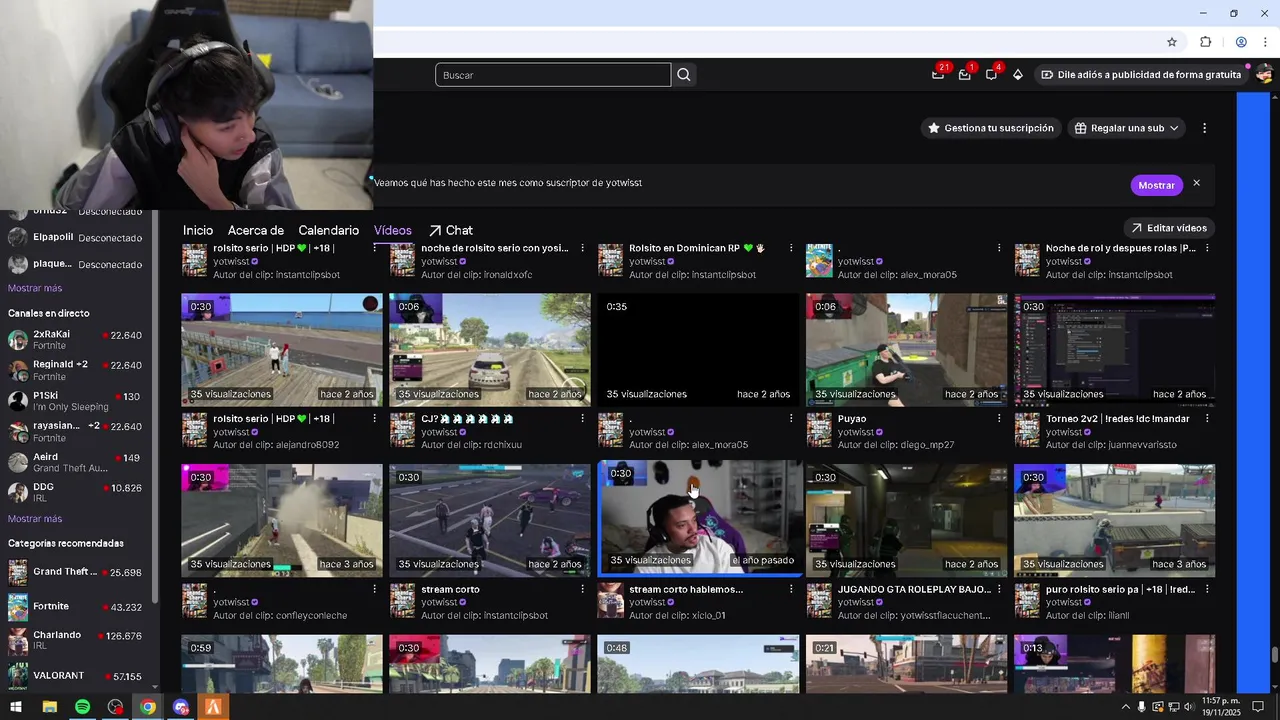1280x720 pixels.
Task: Open the Grand Theft category in sidebar
Action: pyautogui.click(x=75, y=572)
